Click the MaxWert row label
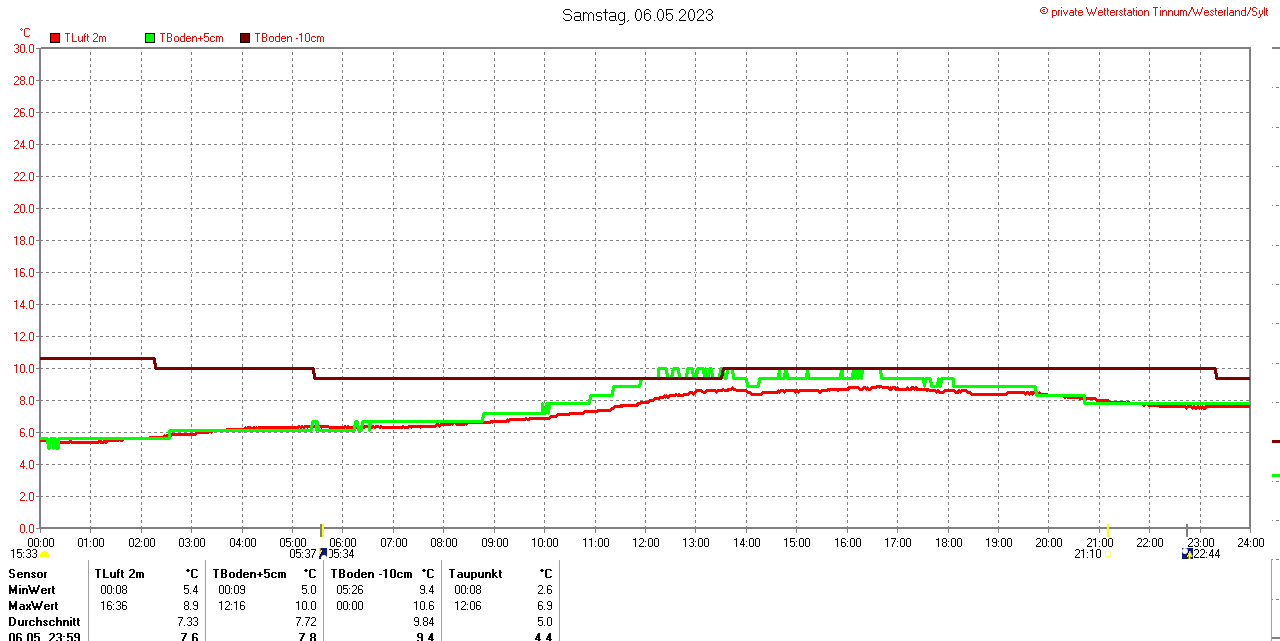This screenshot has width=1280, height=641. [33, 606]
